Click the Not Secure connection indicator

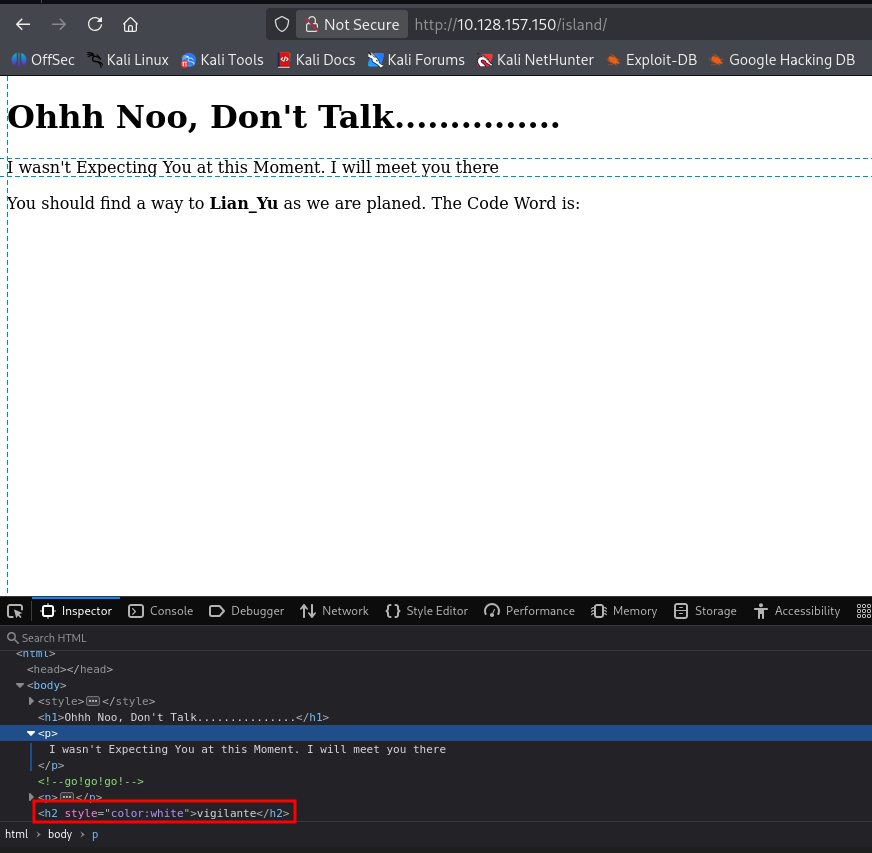(352, 24)
